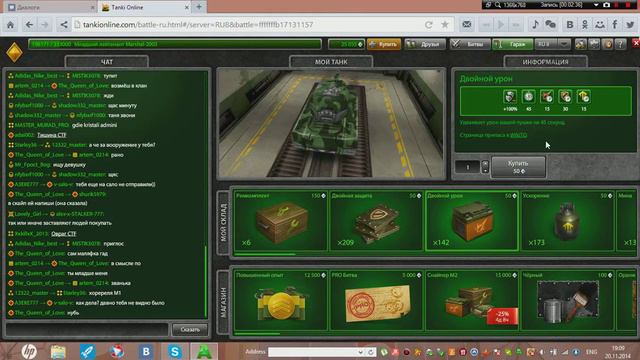Click the chat vertical scrollbar
Viewport: 640px width, 360px height.
[x=206, y=281]
